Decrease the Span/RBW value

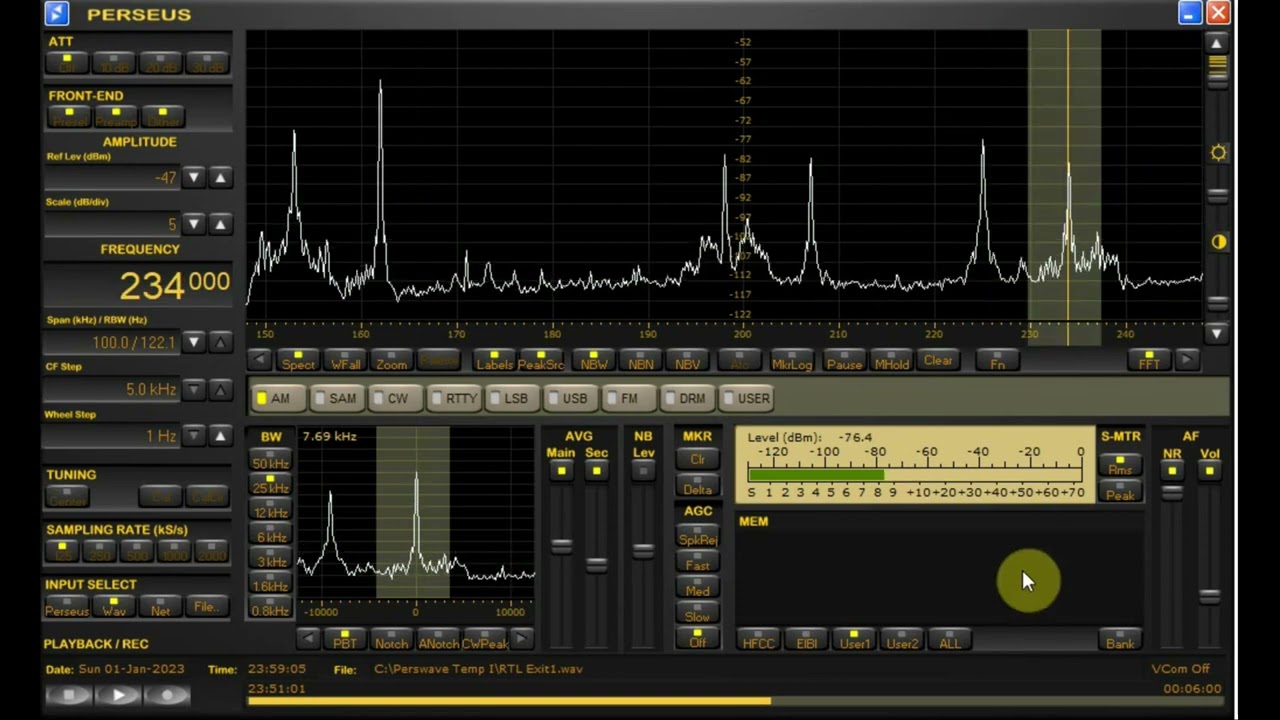194,342
